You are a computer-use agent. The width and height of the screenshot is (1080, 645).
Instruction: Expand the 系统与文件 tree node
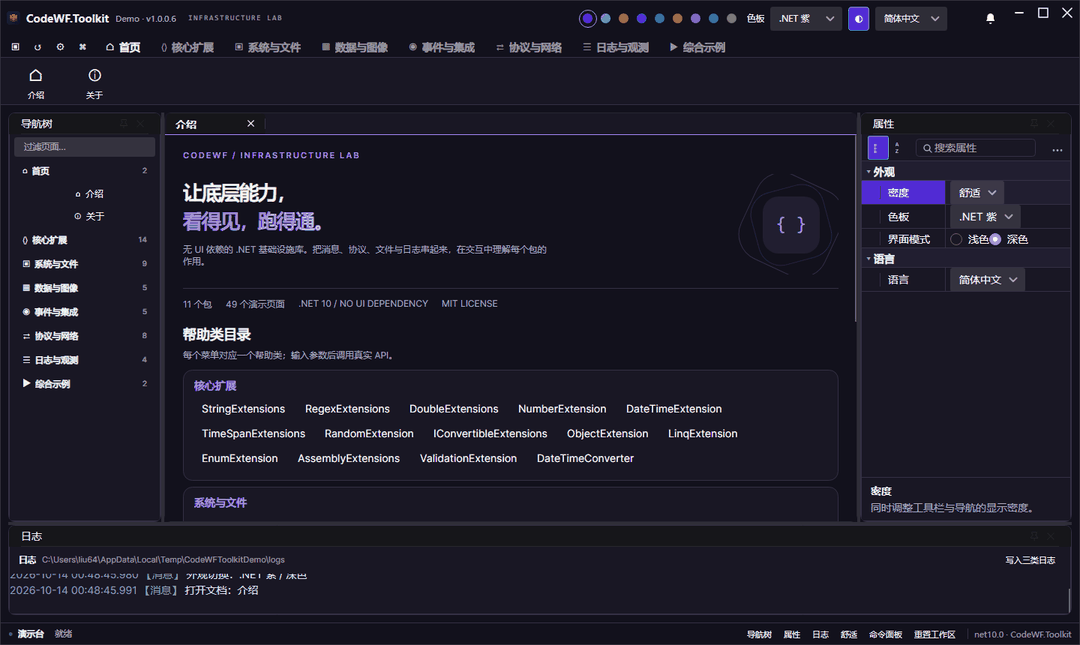pos(84,264)
